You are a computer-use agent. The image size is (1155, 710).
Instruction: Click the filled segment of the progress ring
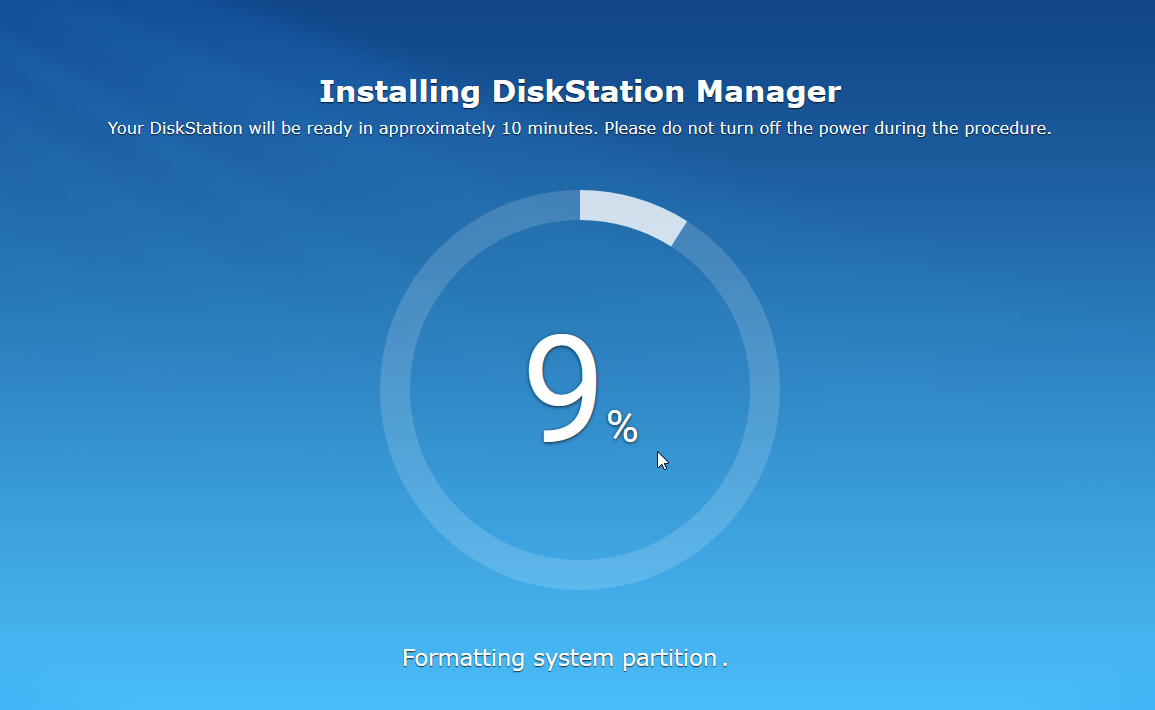630,213
